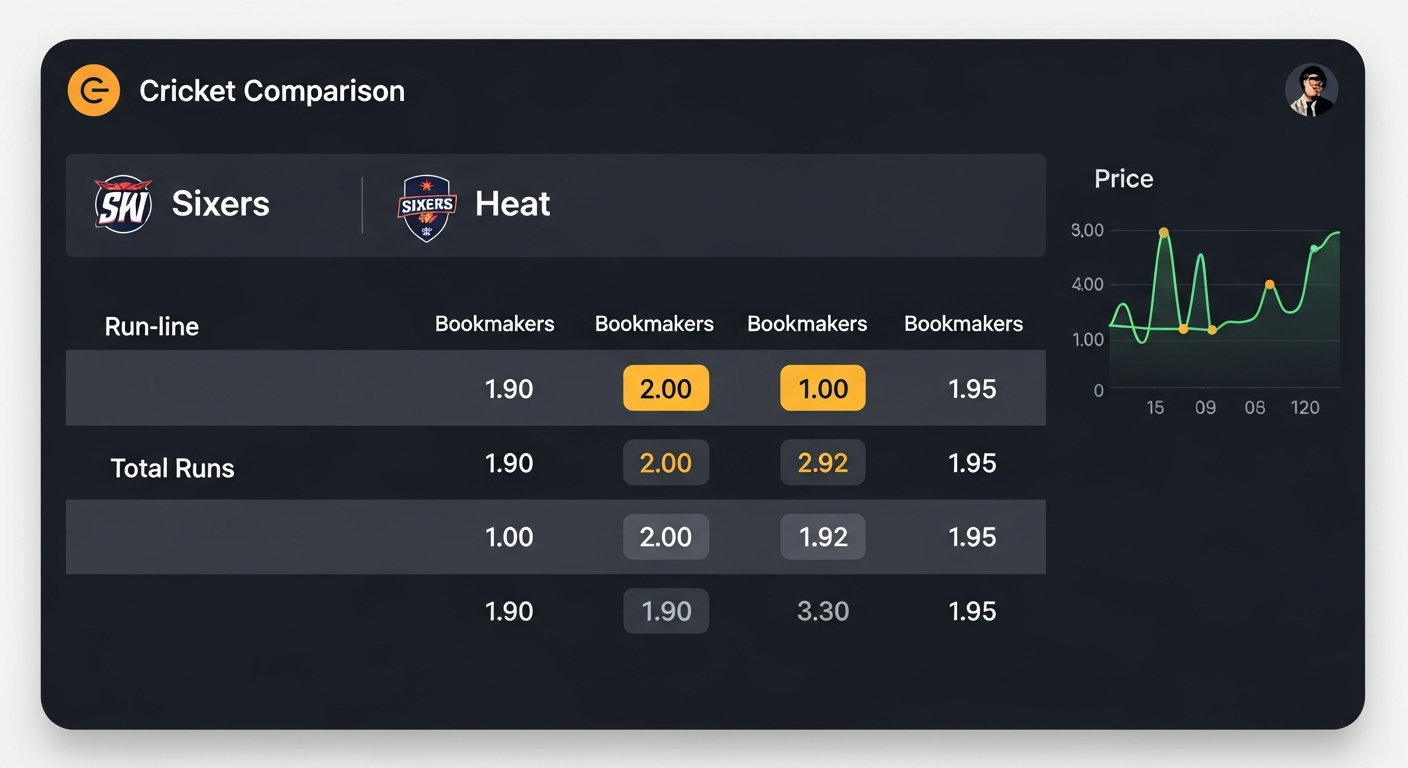This screenshot has width=1408, height=768.
Task: Select highlighted 2.00 odds in first row
Action: (x=665, y=388)
